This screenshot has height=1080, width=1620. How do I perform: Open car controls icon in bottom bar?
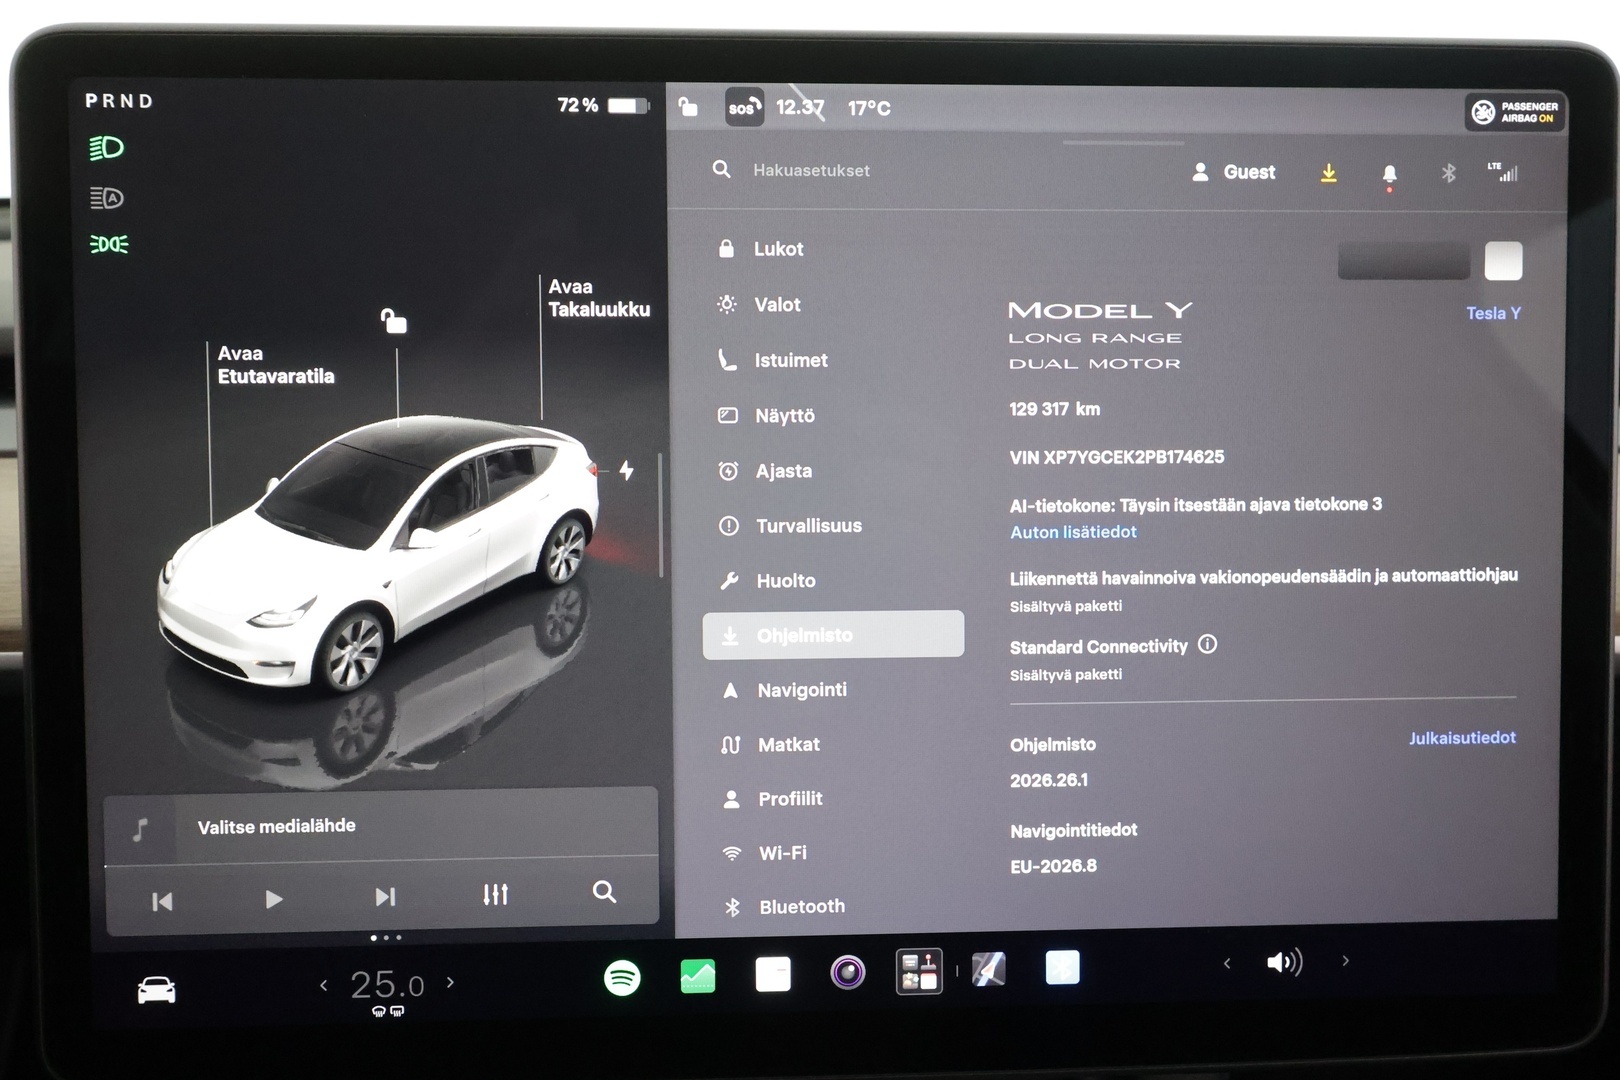pos(156,990)
